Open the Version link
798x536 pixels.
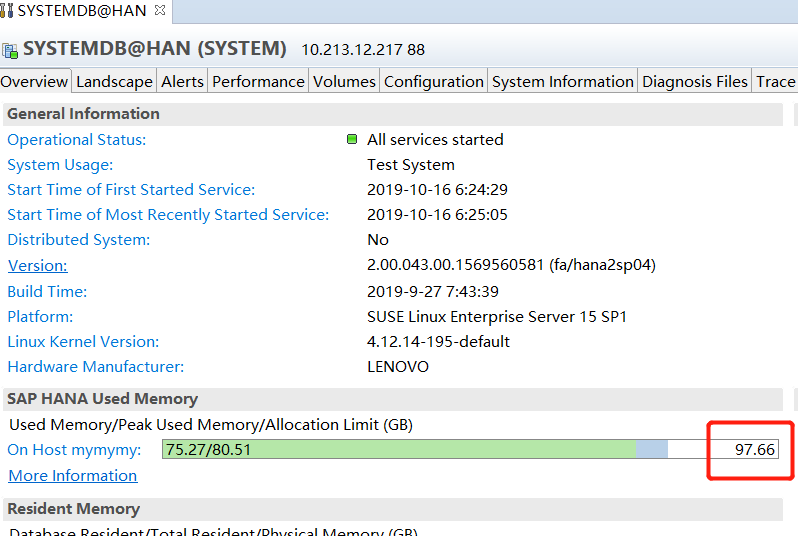point(38,265)
